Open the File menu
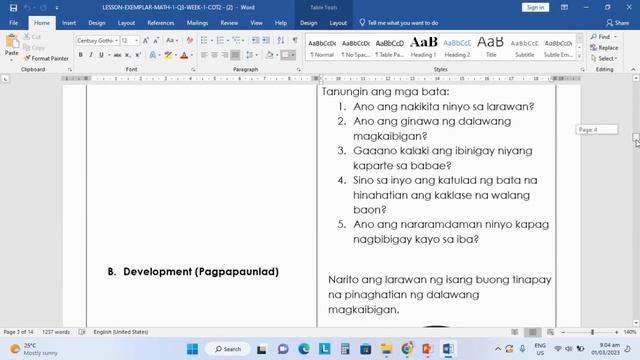 [13, 23]
